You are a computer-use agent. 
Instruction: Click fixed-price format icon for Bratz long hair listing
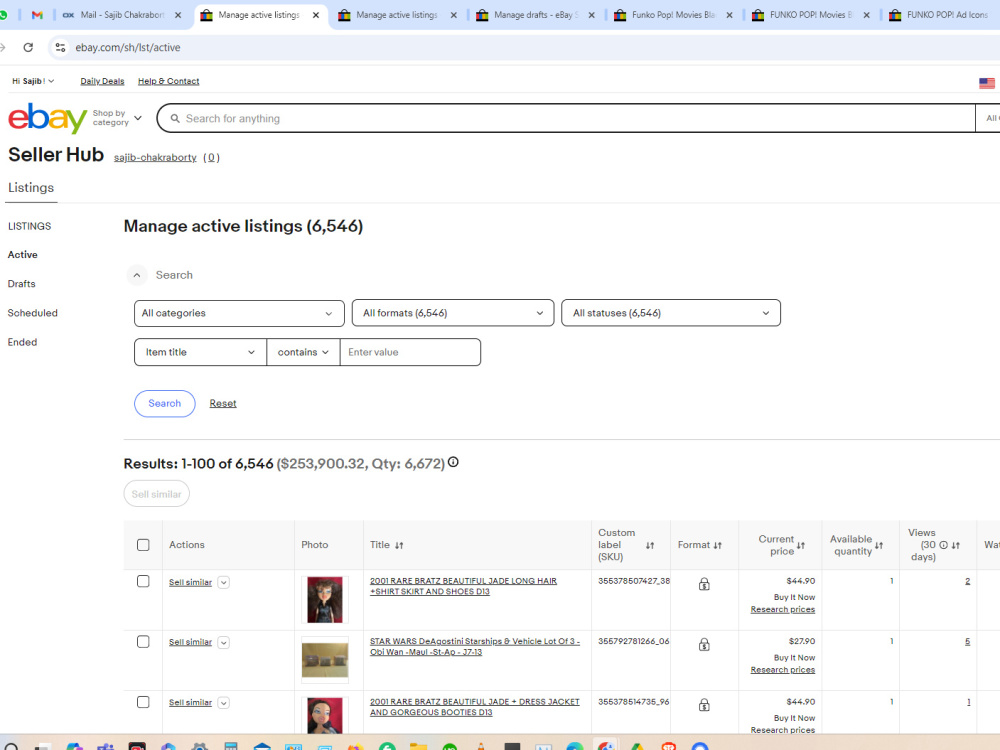click(704, 584)
